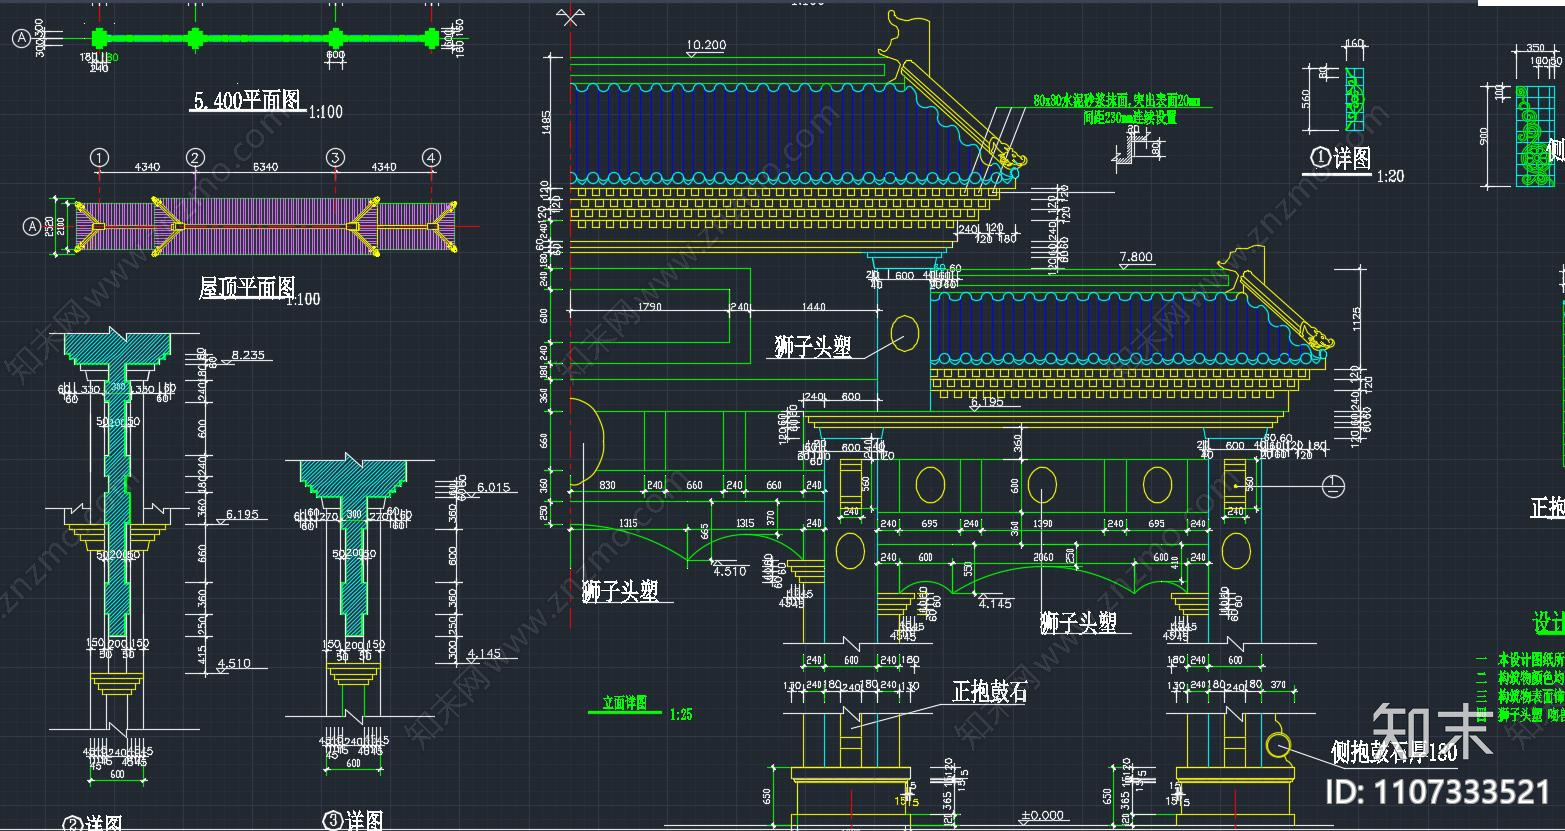Click the '10.200' elevation mark

pos(707,45)
